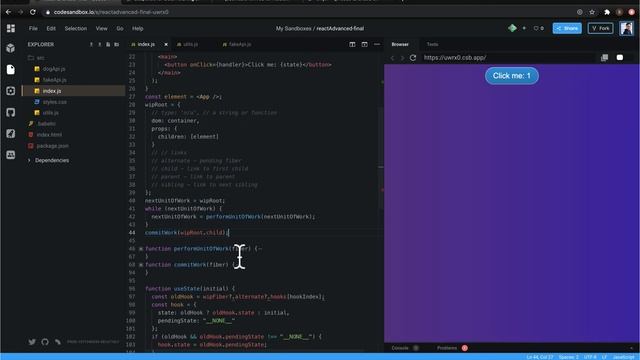Viewport: 640px width, 360px height.
Task: Open the Console panel
Action: pyautogui.click(x=400, y=348)
